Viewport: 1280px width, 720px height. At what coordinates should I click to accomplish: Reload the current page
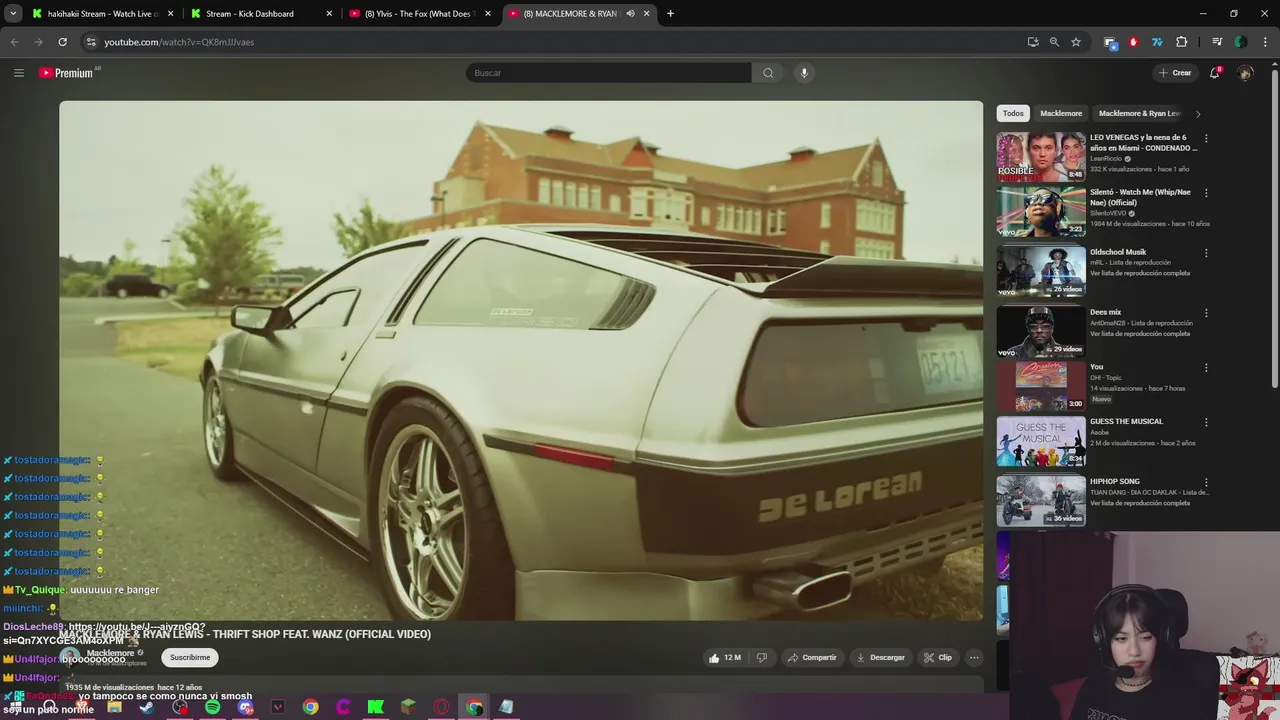tap(62, 42)
